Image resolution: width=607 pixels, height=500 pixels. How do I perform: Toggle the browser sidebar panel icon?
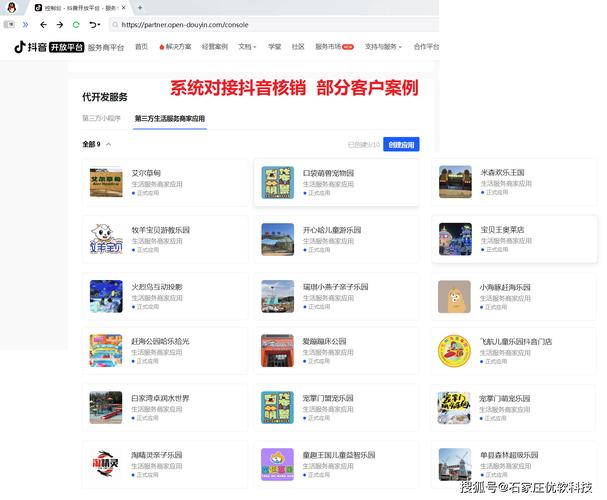tap(9, 25)
